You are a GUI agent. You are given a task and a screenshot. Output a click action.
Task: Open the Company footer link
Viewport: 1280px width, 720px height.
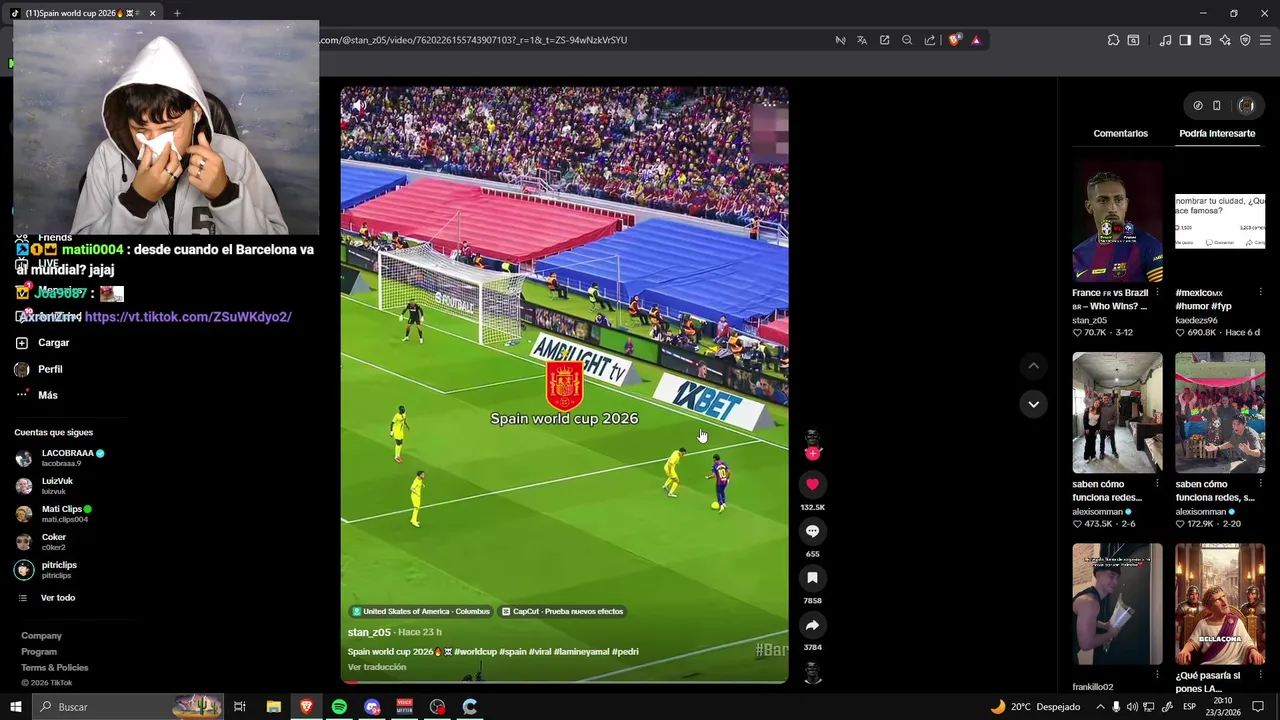[x=41, y=636]
